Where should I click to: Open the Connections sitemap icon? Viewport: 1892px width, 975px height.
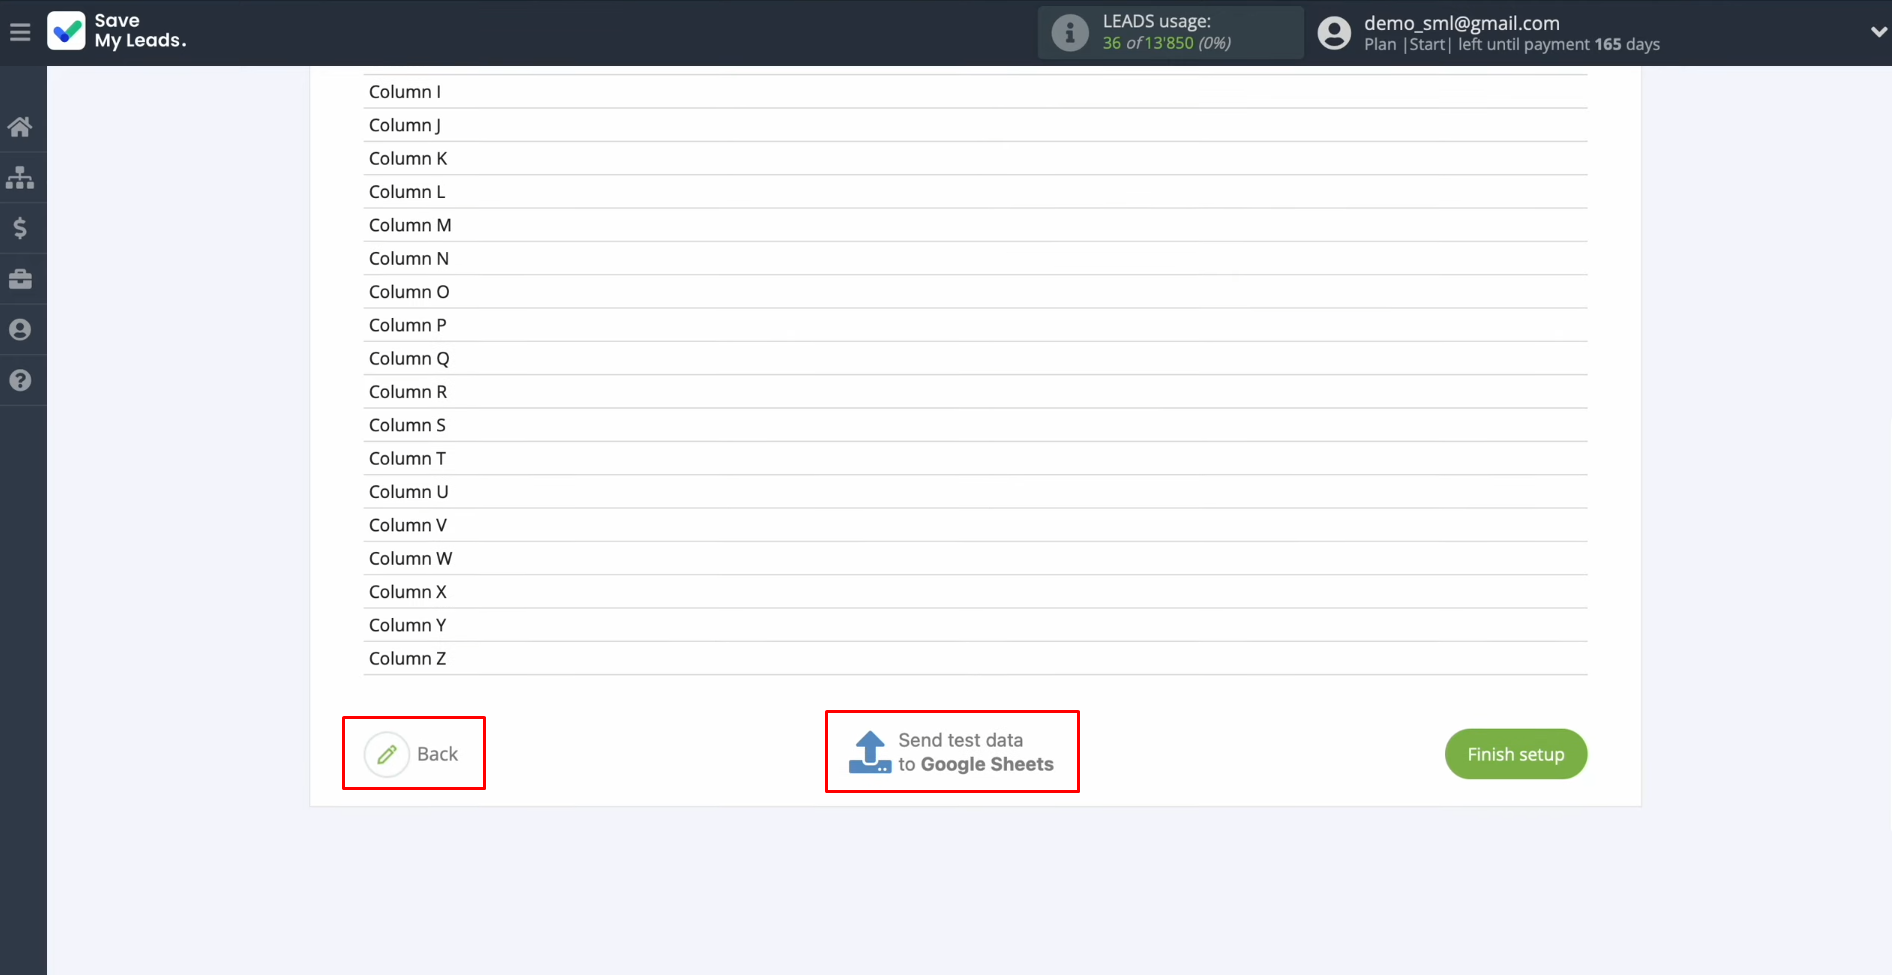tap(20, 178)
